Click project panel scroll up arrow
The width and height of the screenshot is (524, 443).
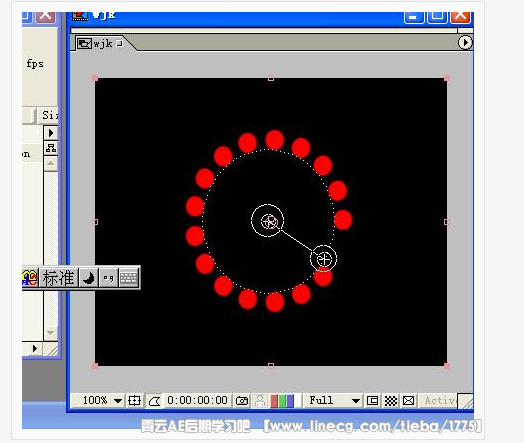pyautogui.click(x=50, y=163)
